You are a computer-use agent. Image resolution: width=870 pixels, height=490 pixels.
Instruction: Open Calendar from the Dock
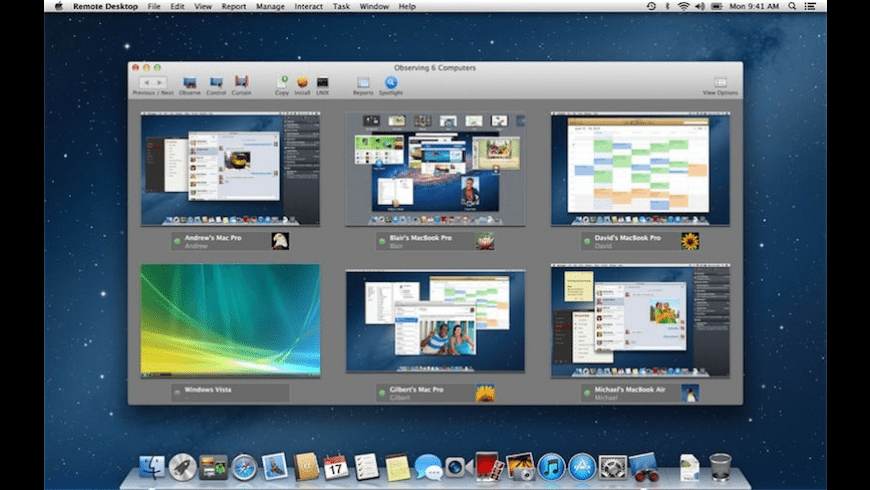336,467
